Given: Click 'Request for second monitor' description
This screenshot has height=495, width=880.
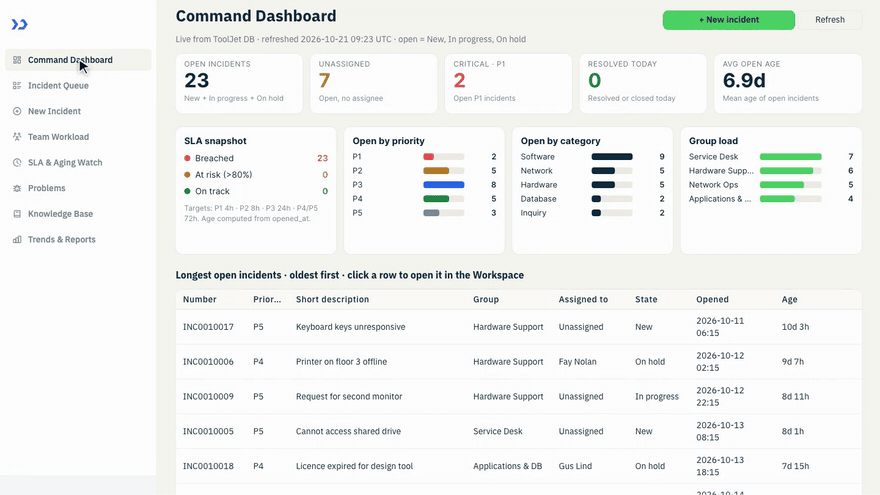Looking at the screenshot, I should [349, 396].
